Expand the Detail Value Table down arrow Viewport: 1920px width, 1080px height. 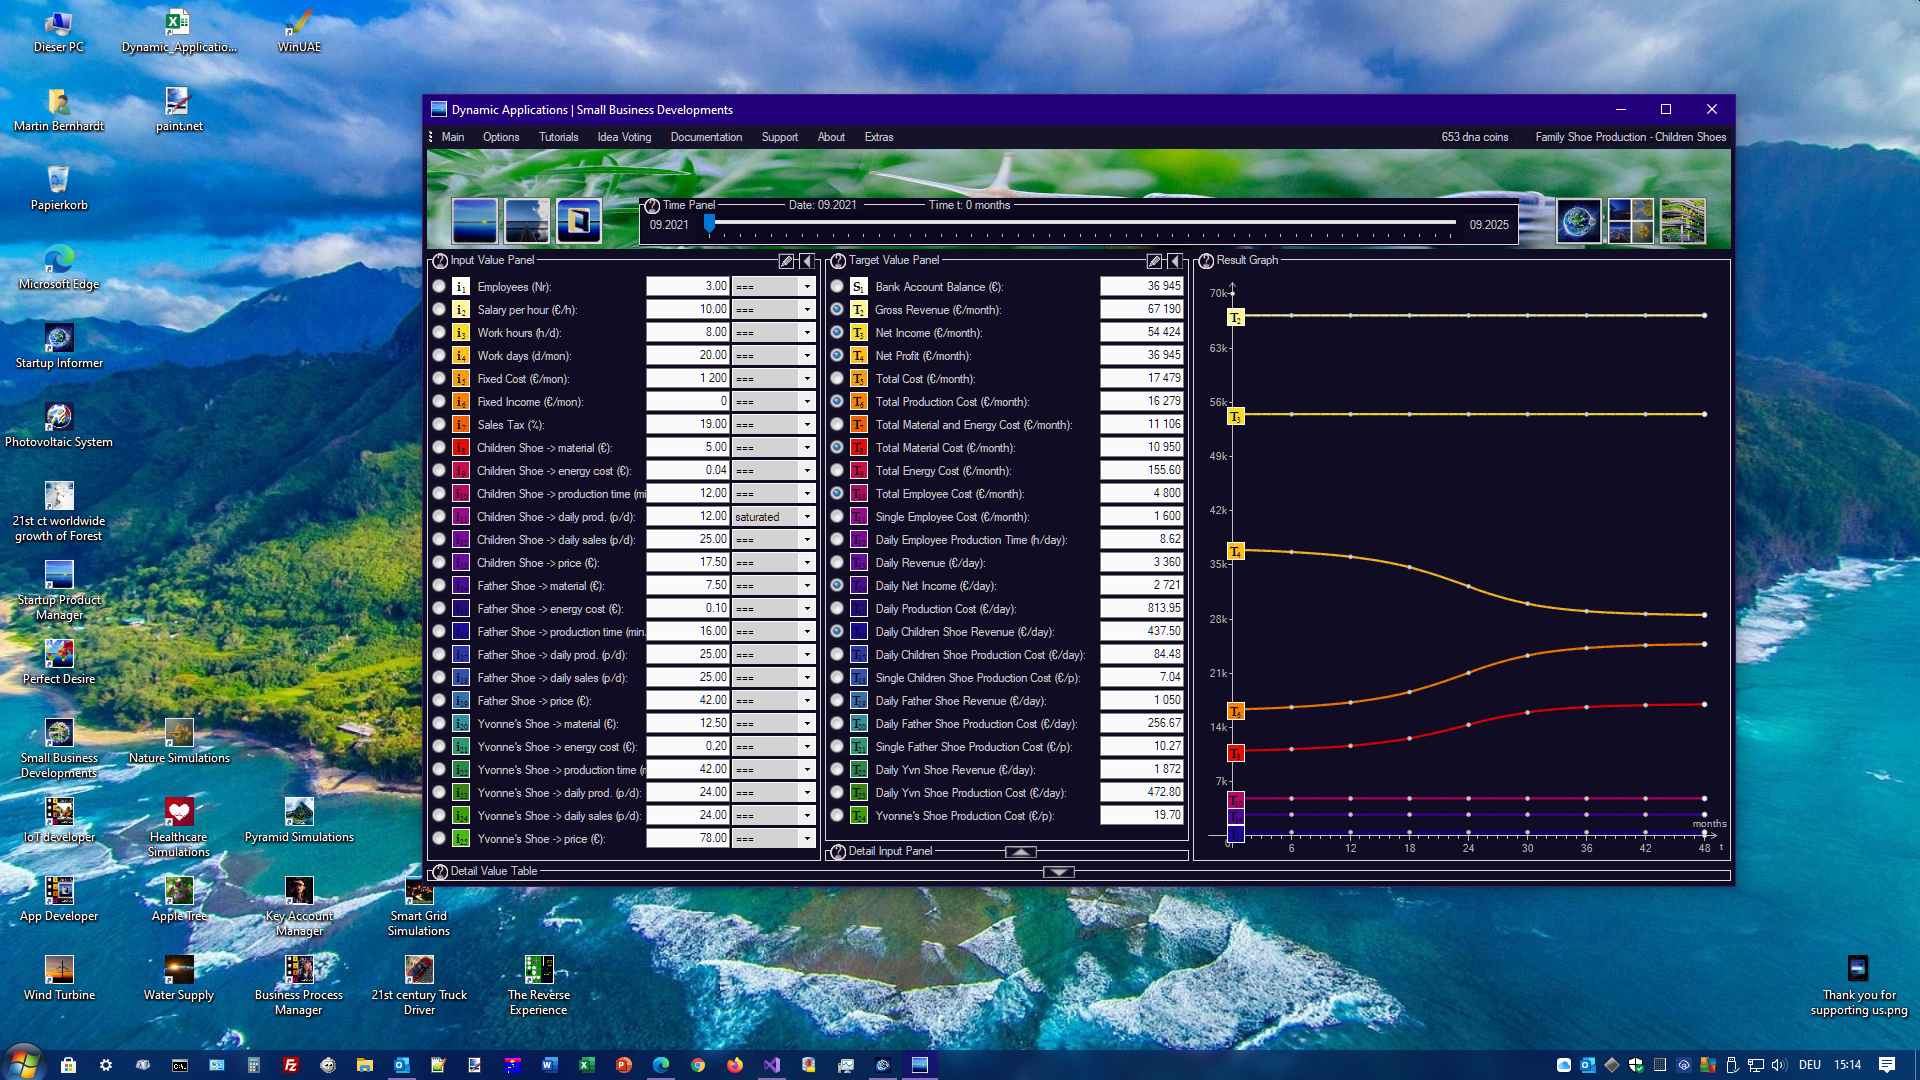tap(1058, 872)
